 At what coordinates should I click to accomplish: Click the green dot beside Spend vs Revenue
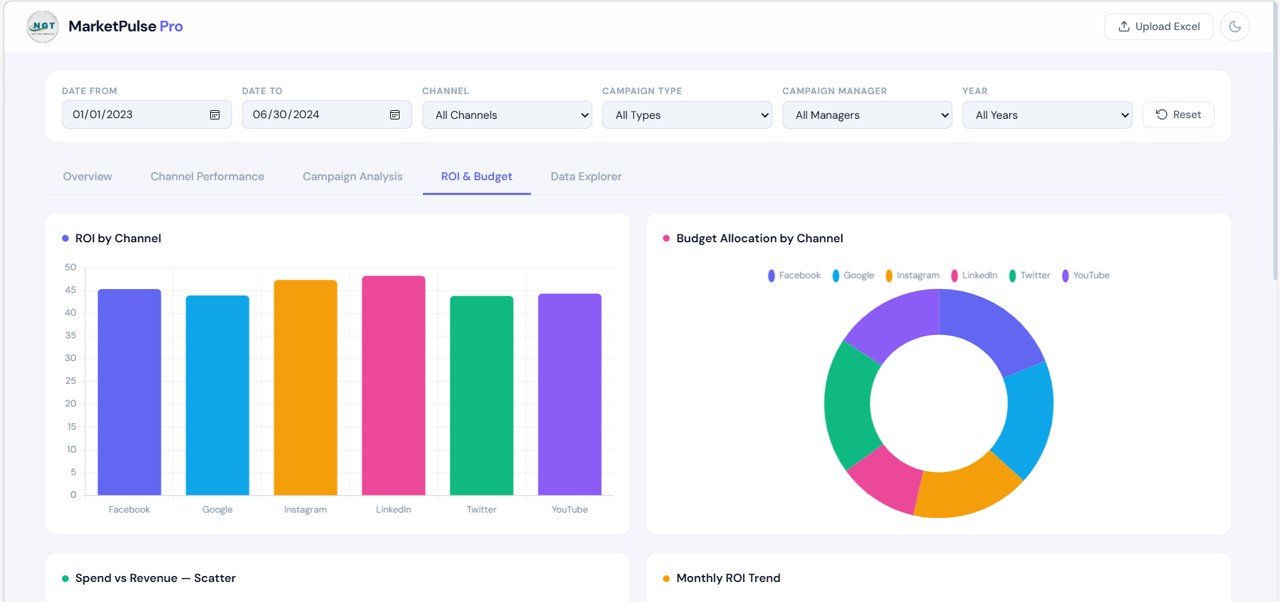(x=65, y=578)
